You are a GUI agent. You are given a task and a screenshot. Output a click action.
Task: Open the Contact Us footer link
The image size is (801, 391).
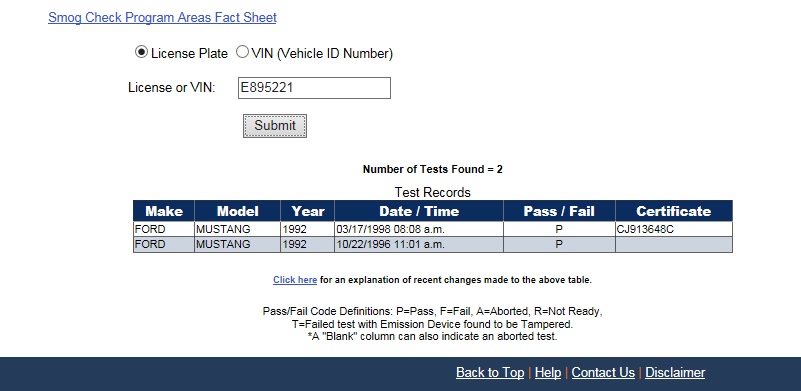(603, 373)
